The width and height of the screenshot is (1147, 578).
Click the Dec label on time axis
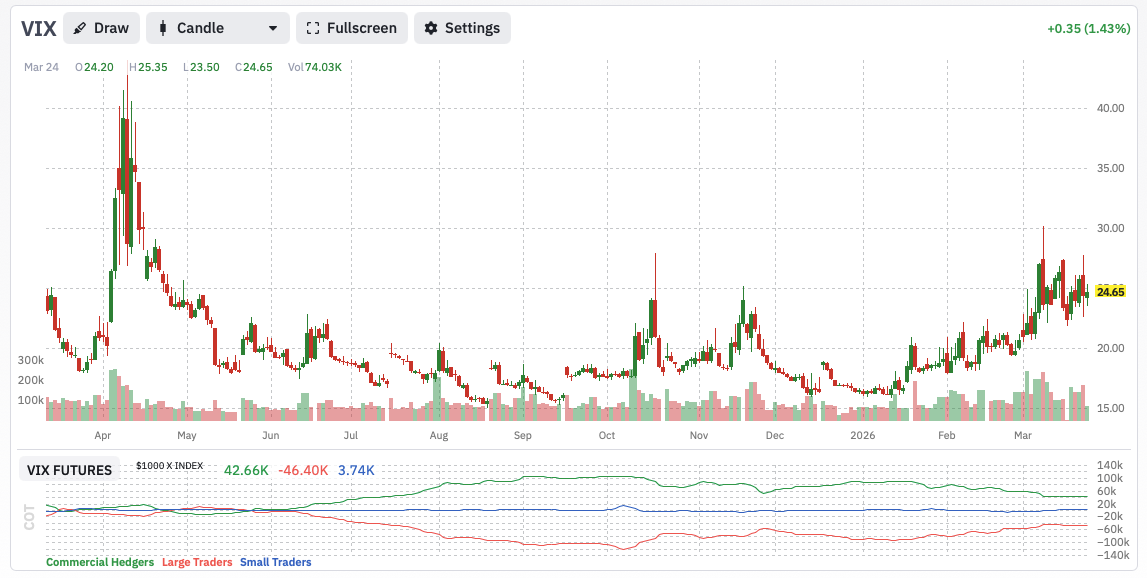click(775, 435)
